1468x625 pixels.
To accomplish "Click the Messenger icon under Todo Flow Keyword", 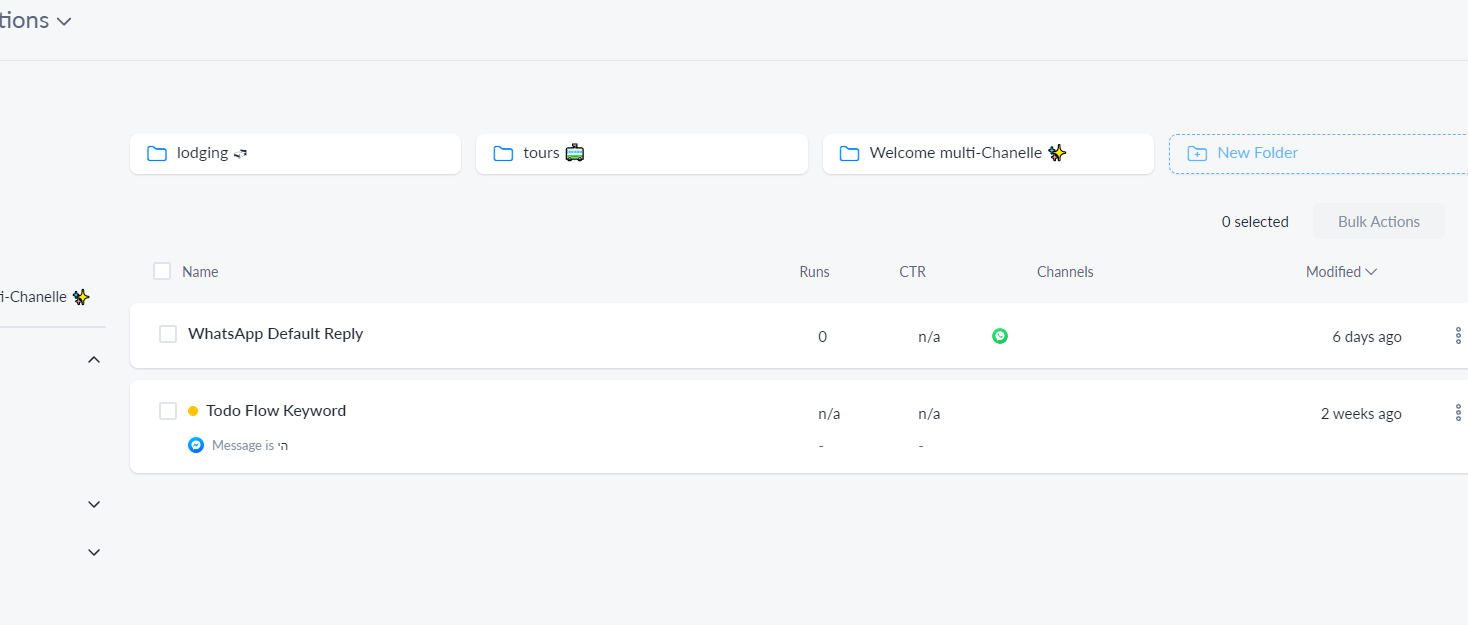I will pos(196,445).
